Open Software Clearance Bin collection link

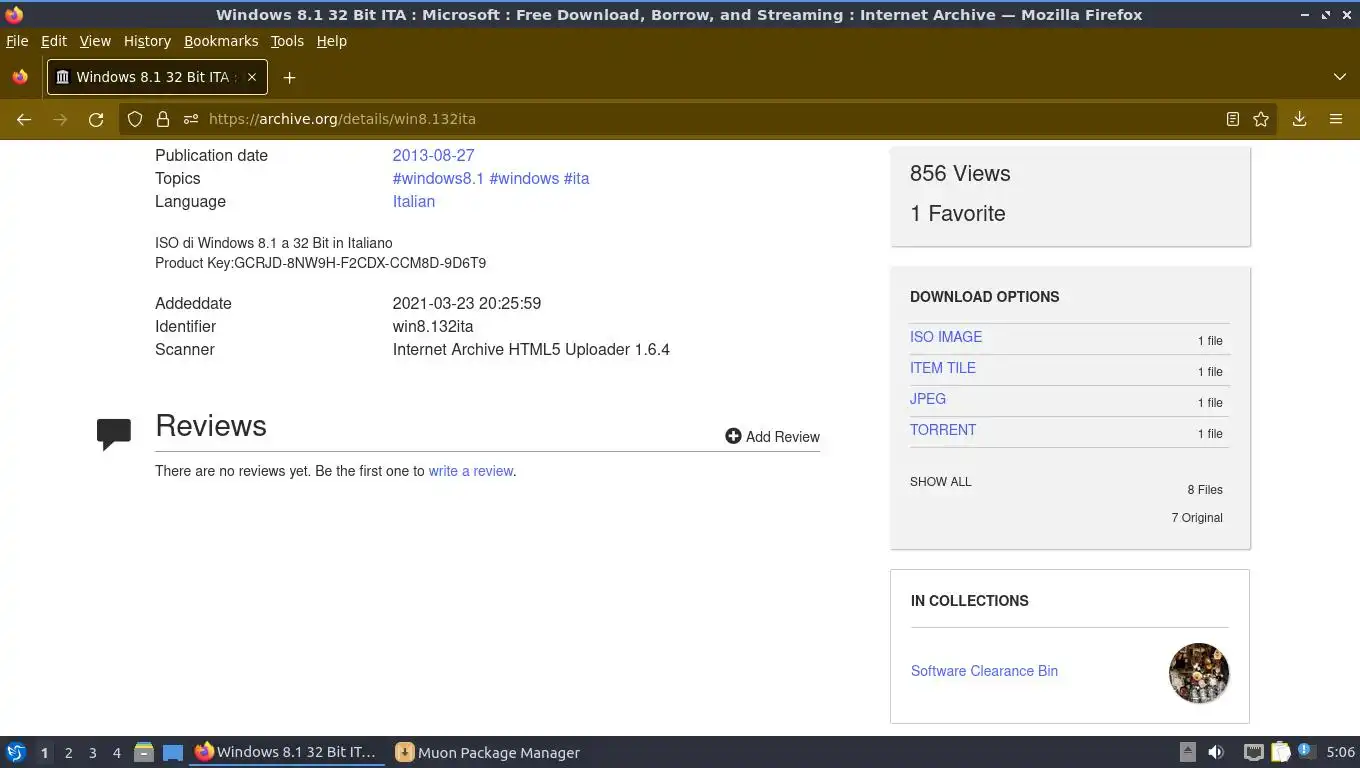tap(984, 671)
